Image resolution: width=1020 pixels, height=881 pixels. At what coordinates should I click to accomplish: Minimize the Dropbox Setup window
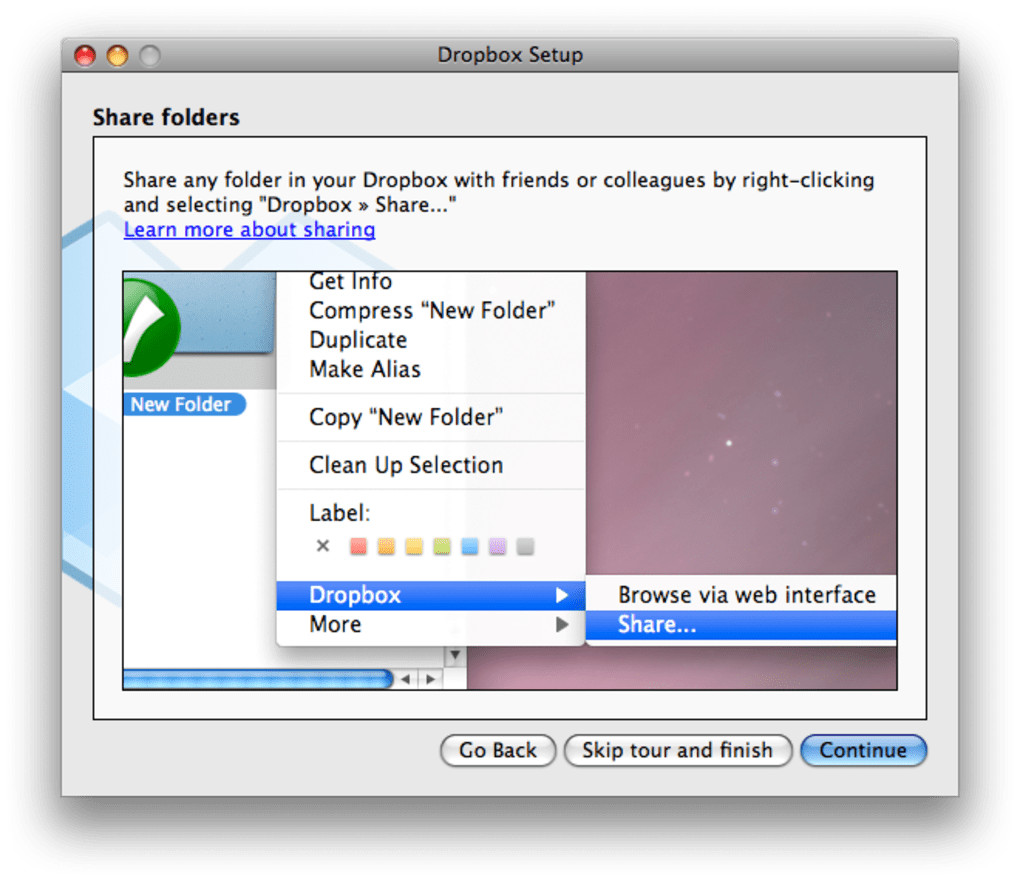[117, 55]
